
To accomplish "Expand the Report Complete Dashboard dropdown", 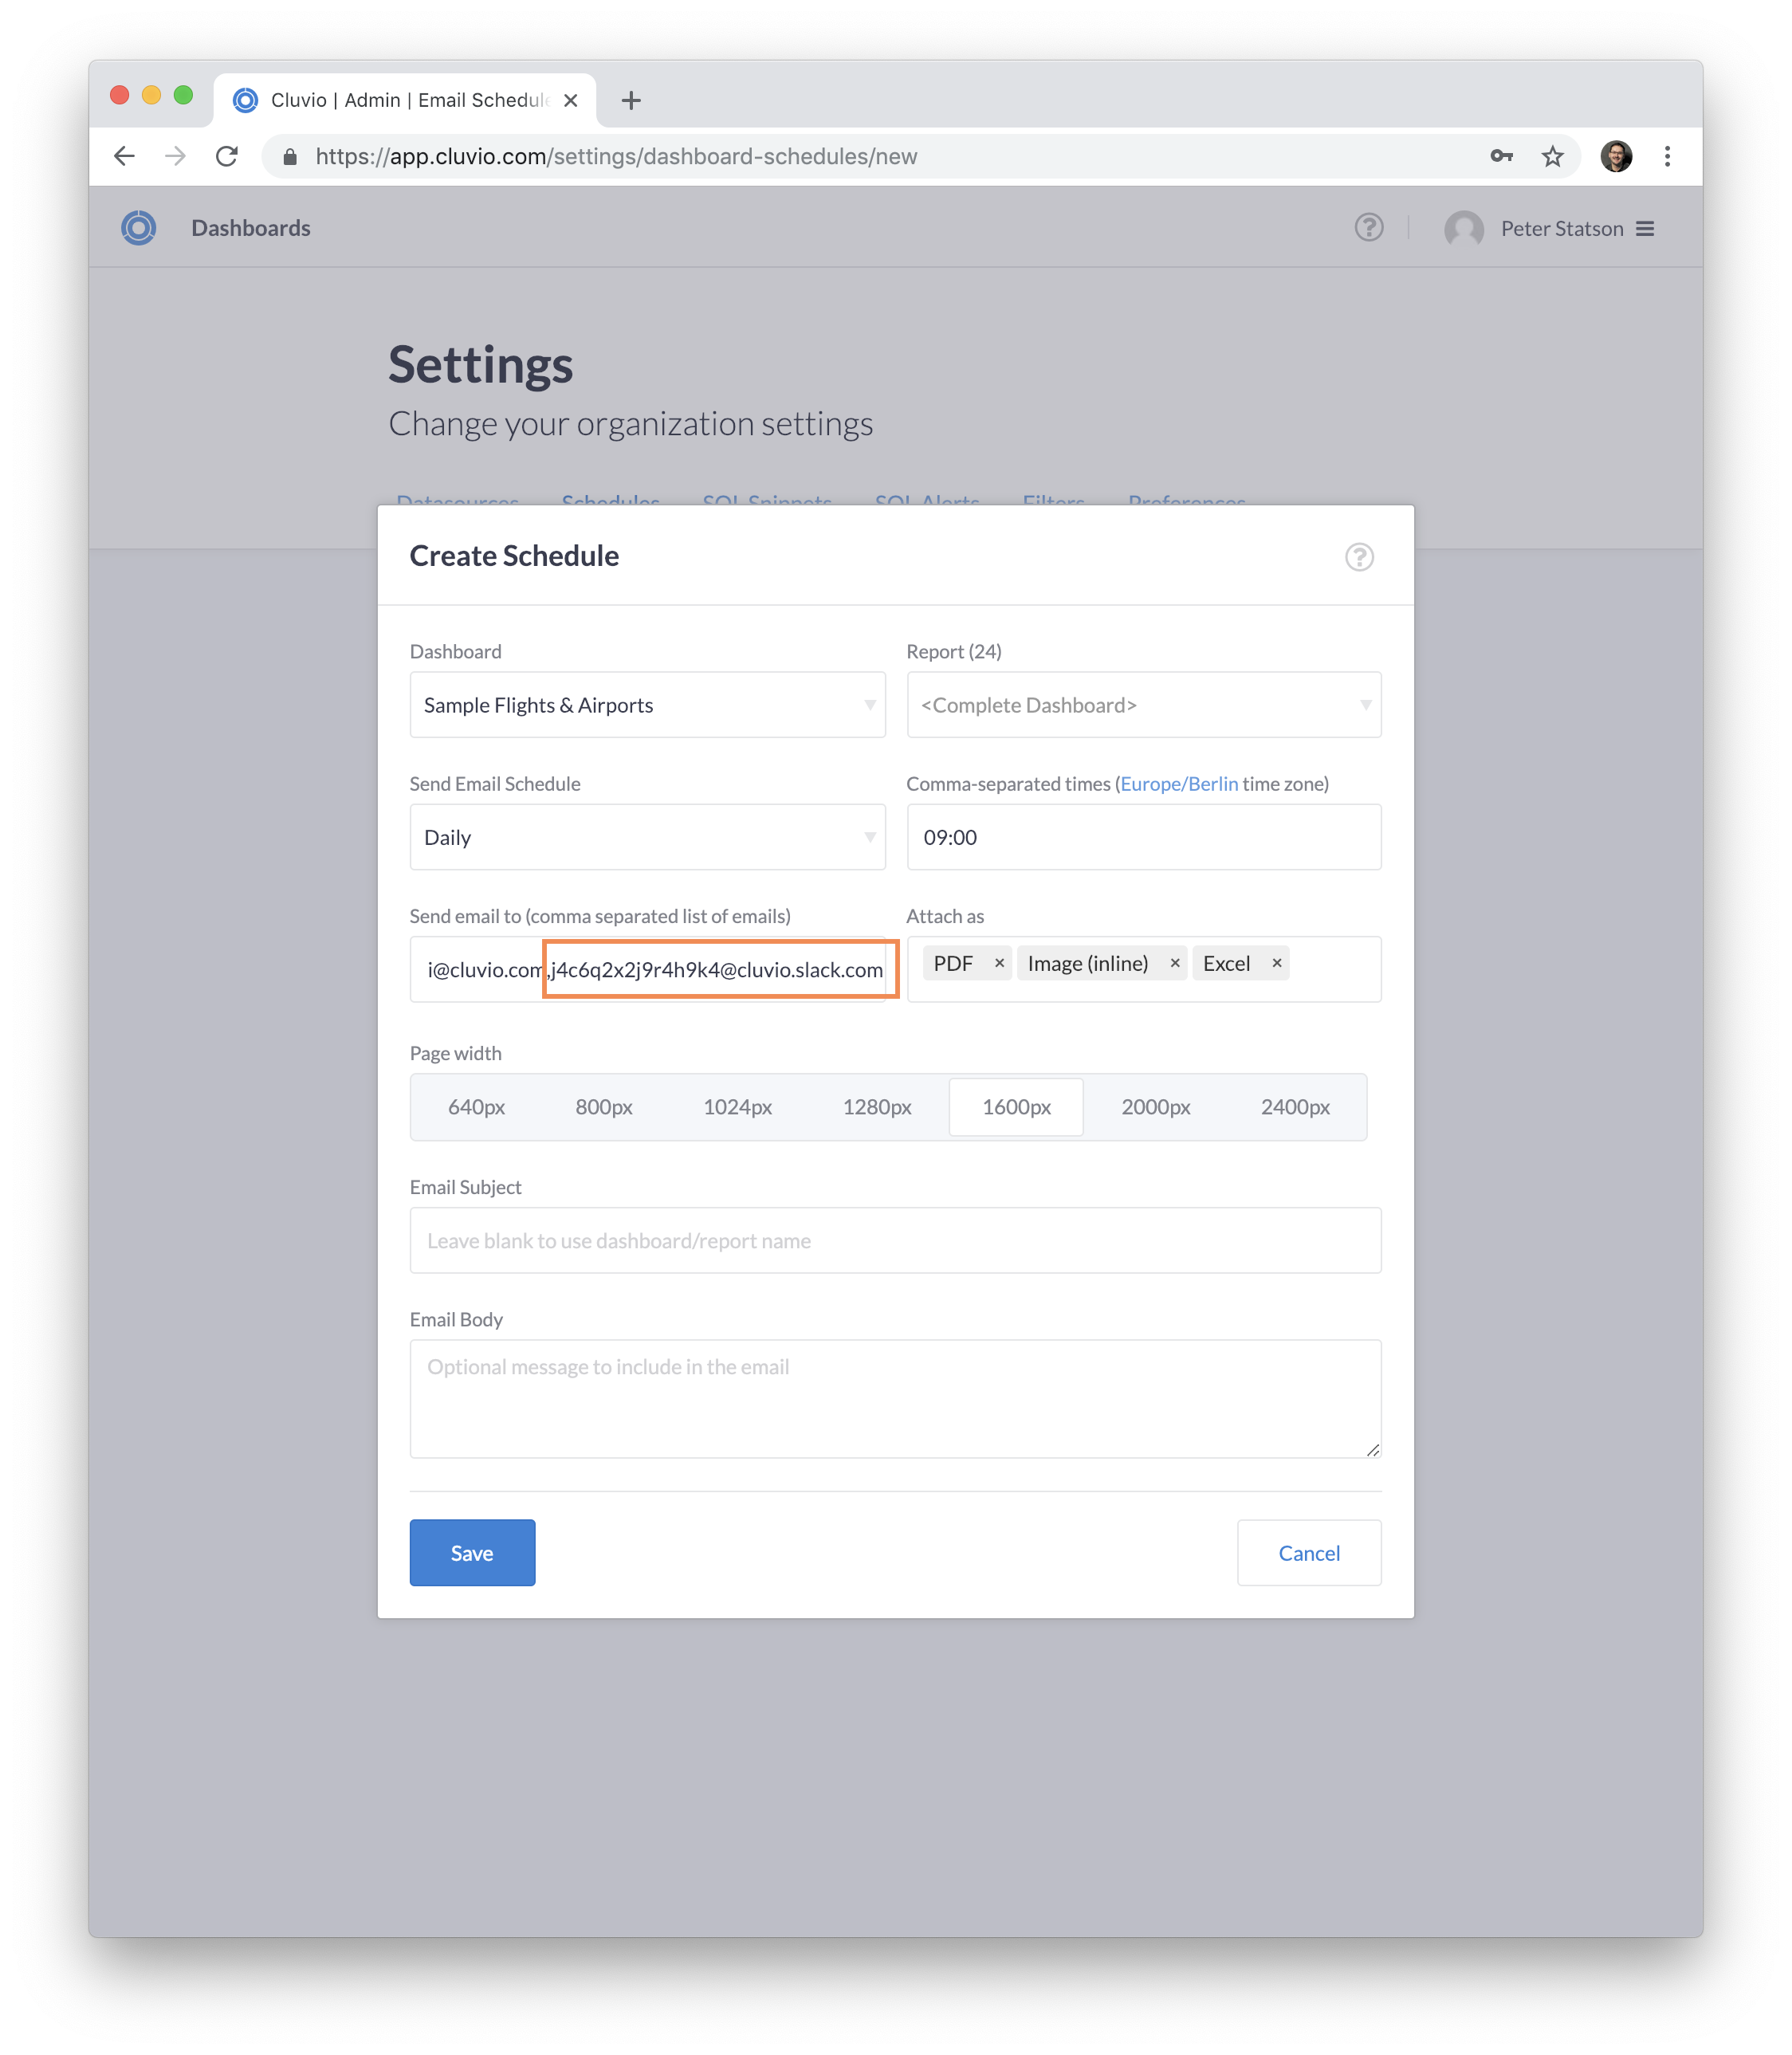I will point(1144,705).
